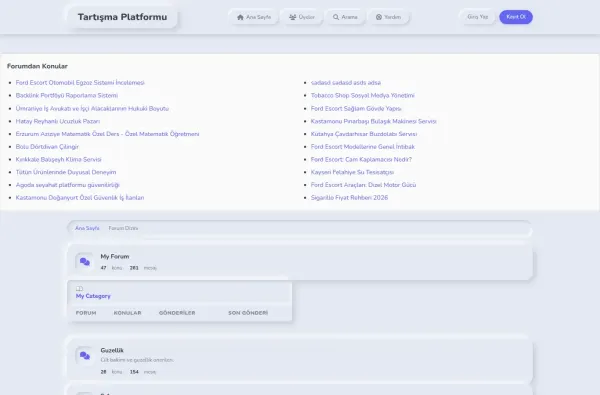The width and height of the screenshot is (600, 395).
Task: Click the chat bubbles icon of Guzellik forum
Action: [x=85, y=356]
